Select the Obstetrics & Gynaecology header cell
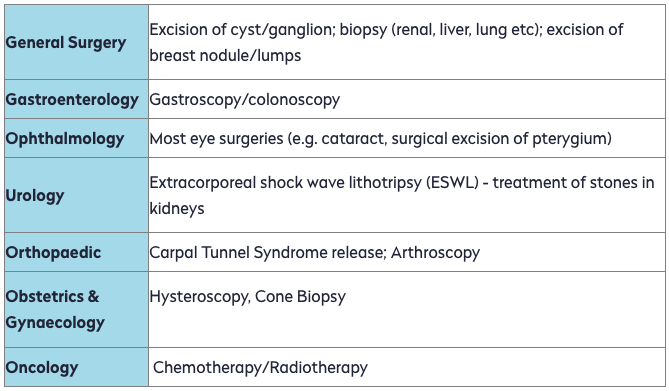The width and height of the screenshot is (669, 391). tap(76, 309)
